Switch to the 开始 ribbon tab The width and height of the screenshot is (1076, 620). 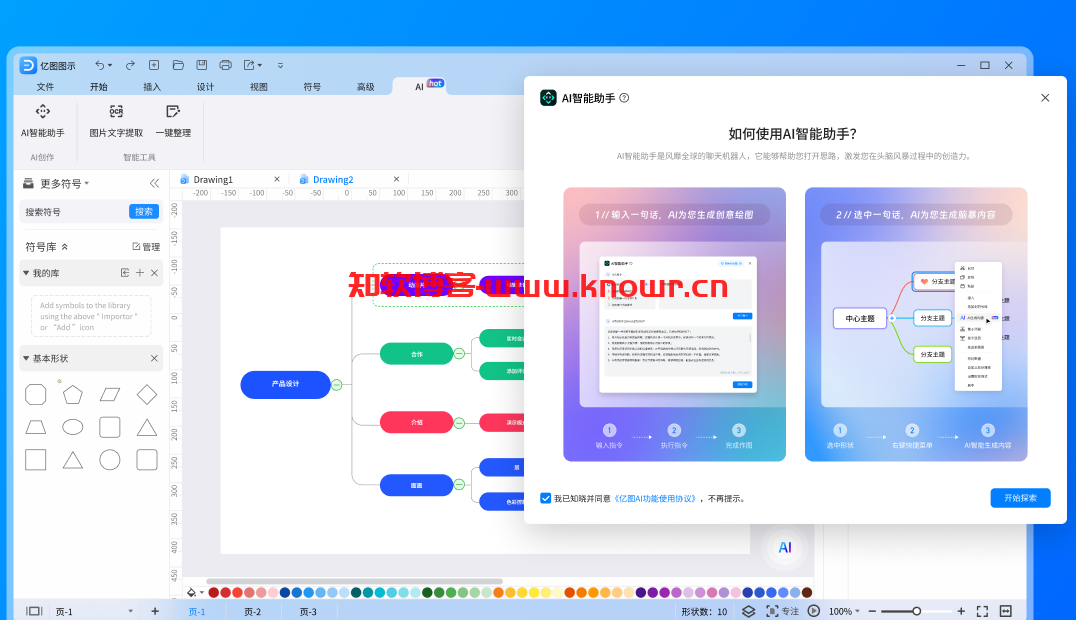click(x=99, y=87)
